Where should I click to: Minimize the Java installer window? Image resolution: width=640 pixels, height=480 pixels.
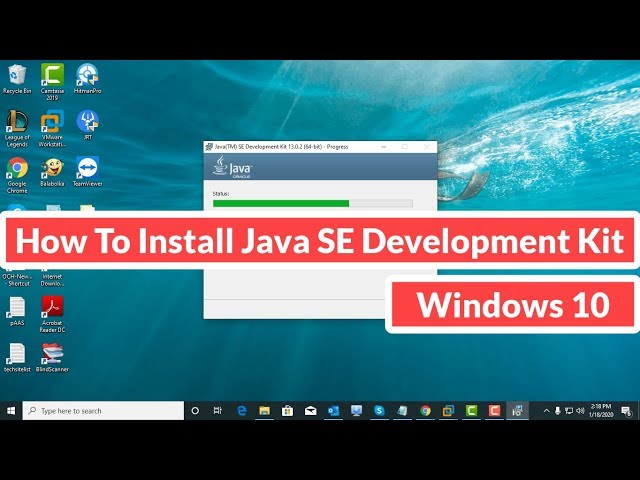(x=384, y=147)
